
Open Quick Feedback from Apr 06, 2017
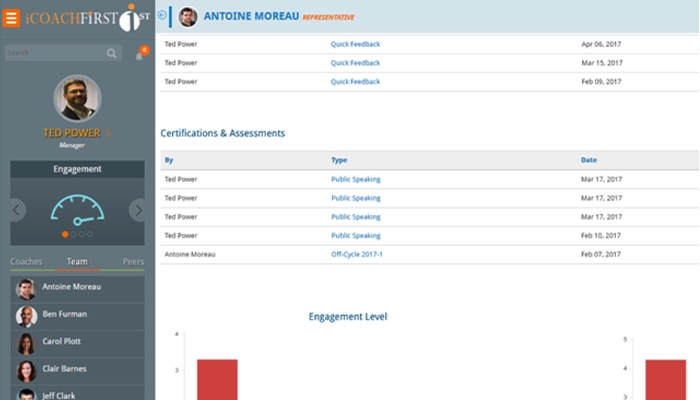(355, 45)
